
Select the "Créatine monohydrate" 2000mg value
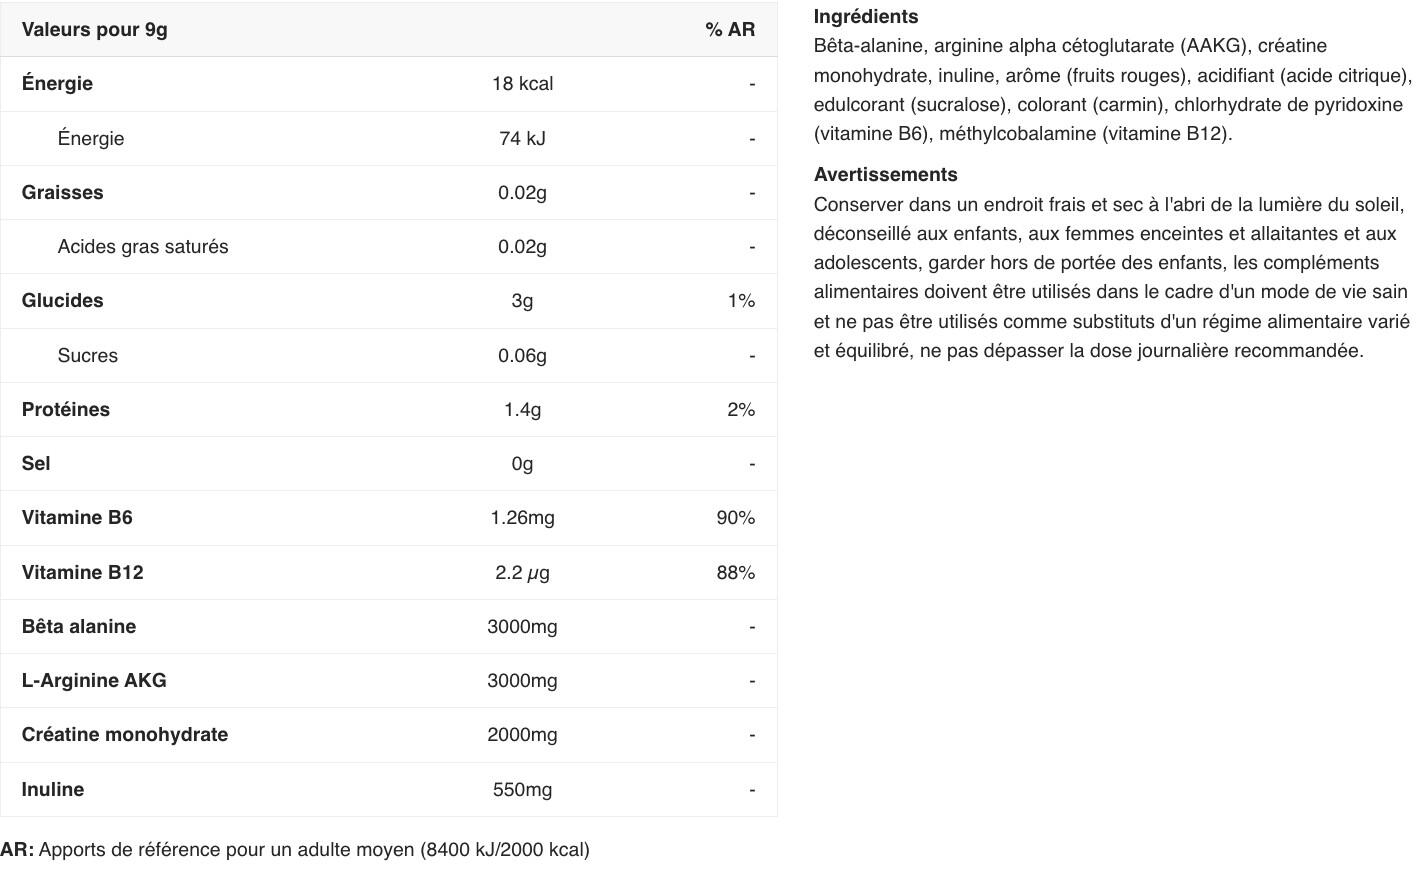coord(522,735)
